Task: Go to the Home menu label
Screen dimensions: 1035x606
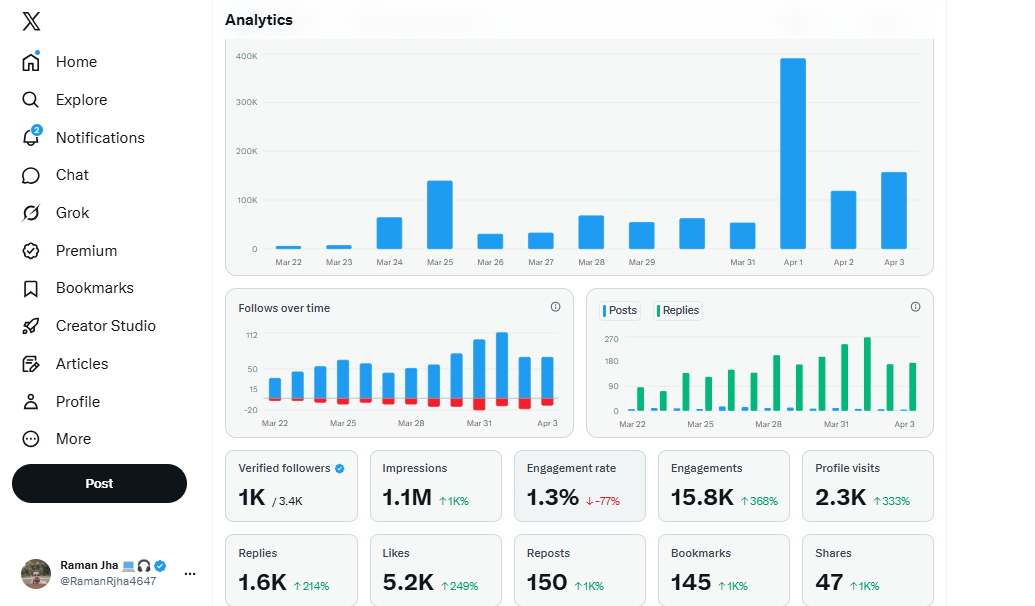Action: click(77, 62)
